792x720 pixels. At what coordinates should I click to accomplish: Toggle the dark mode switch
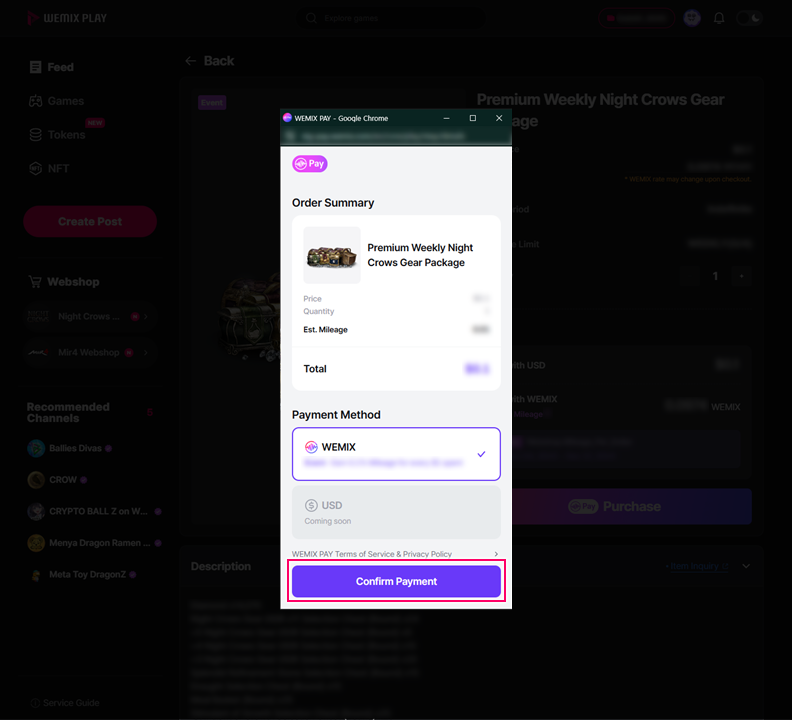[750, 18]
